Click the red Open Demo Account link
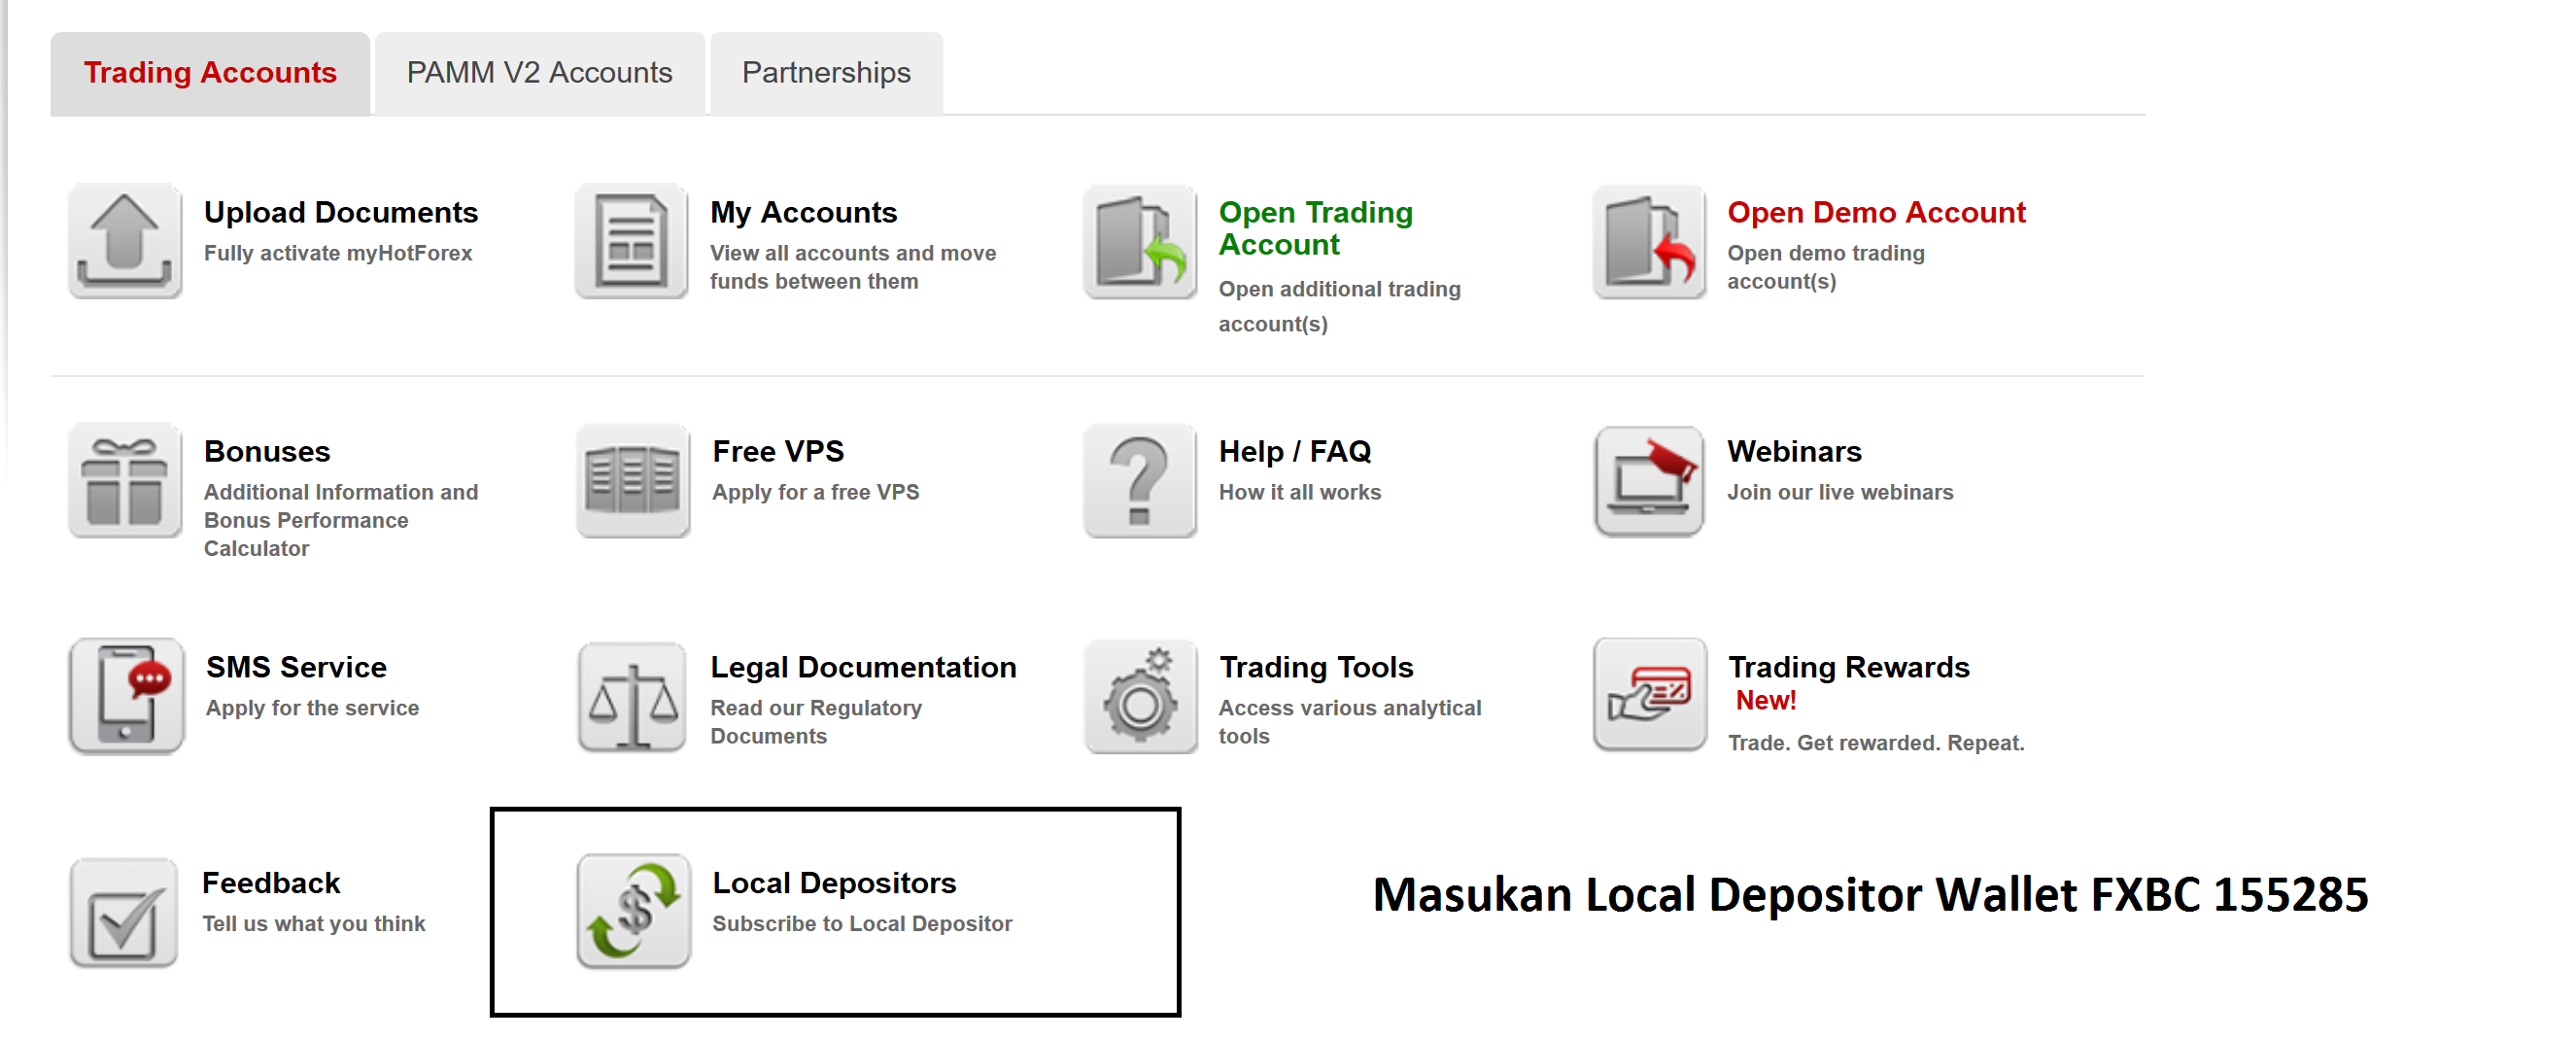This screenshot has height=1039, width=2576. click(1876, 212)
